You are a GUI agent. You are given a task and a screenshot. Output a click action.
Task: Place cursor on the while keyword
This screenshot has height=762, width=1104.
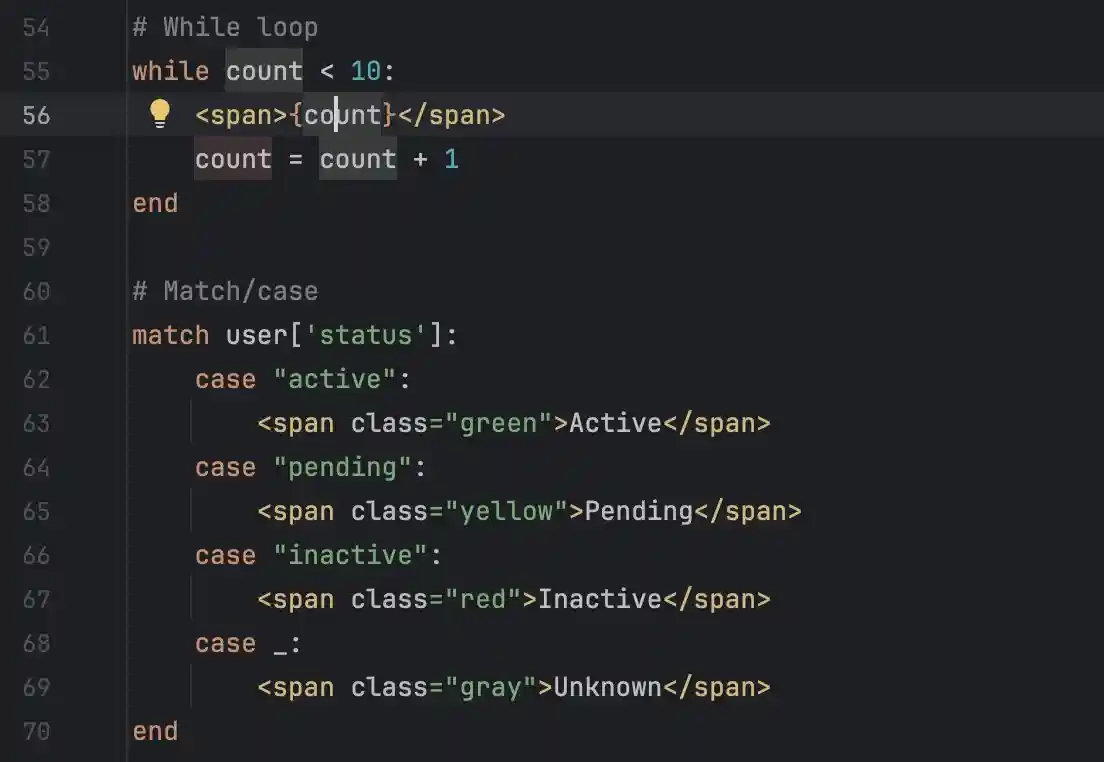pyautogui.click(x=170, y=70)
